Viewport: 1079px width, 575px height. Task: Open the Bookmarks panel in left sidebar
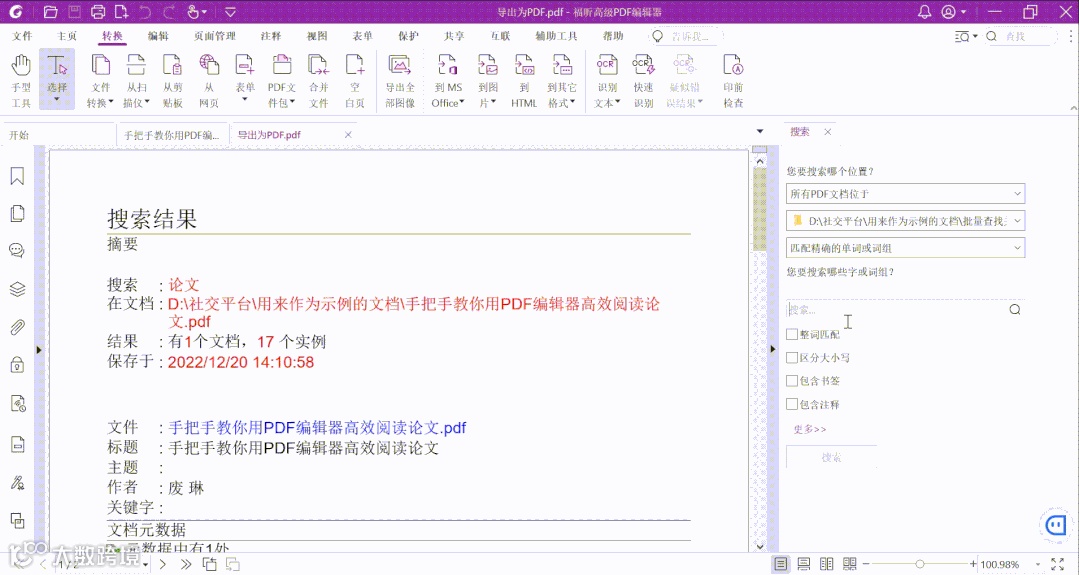click(x=17, y=176)
